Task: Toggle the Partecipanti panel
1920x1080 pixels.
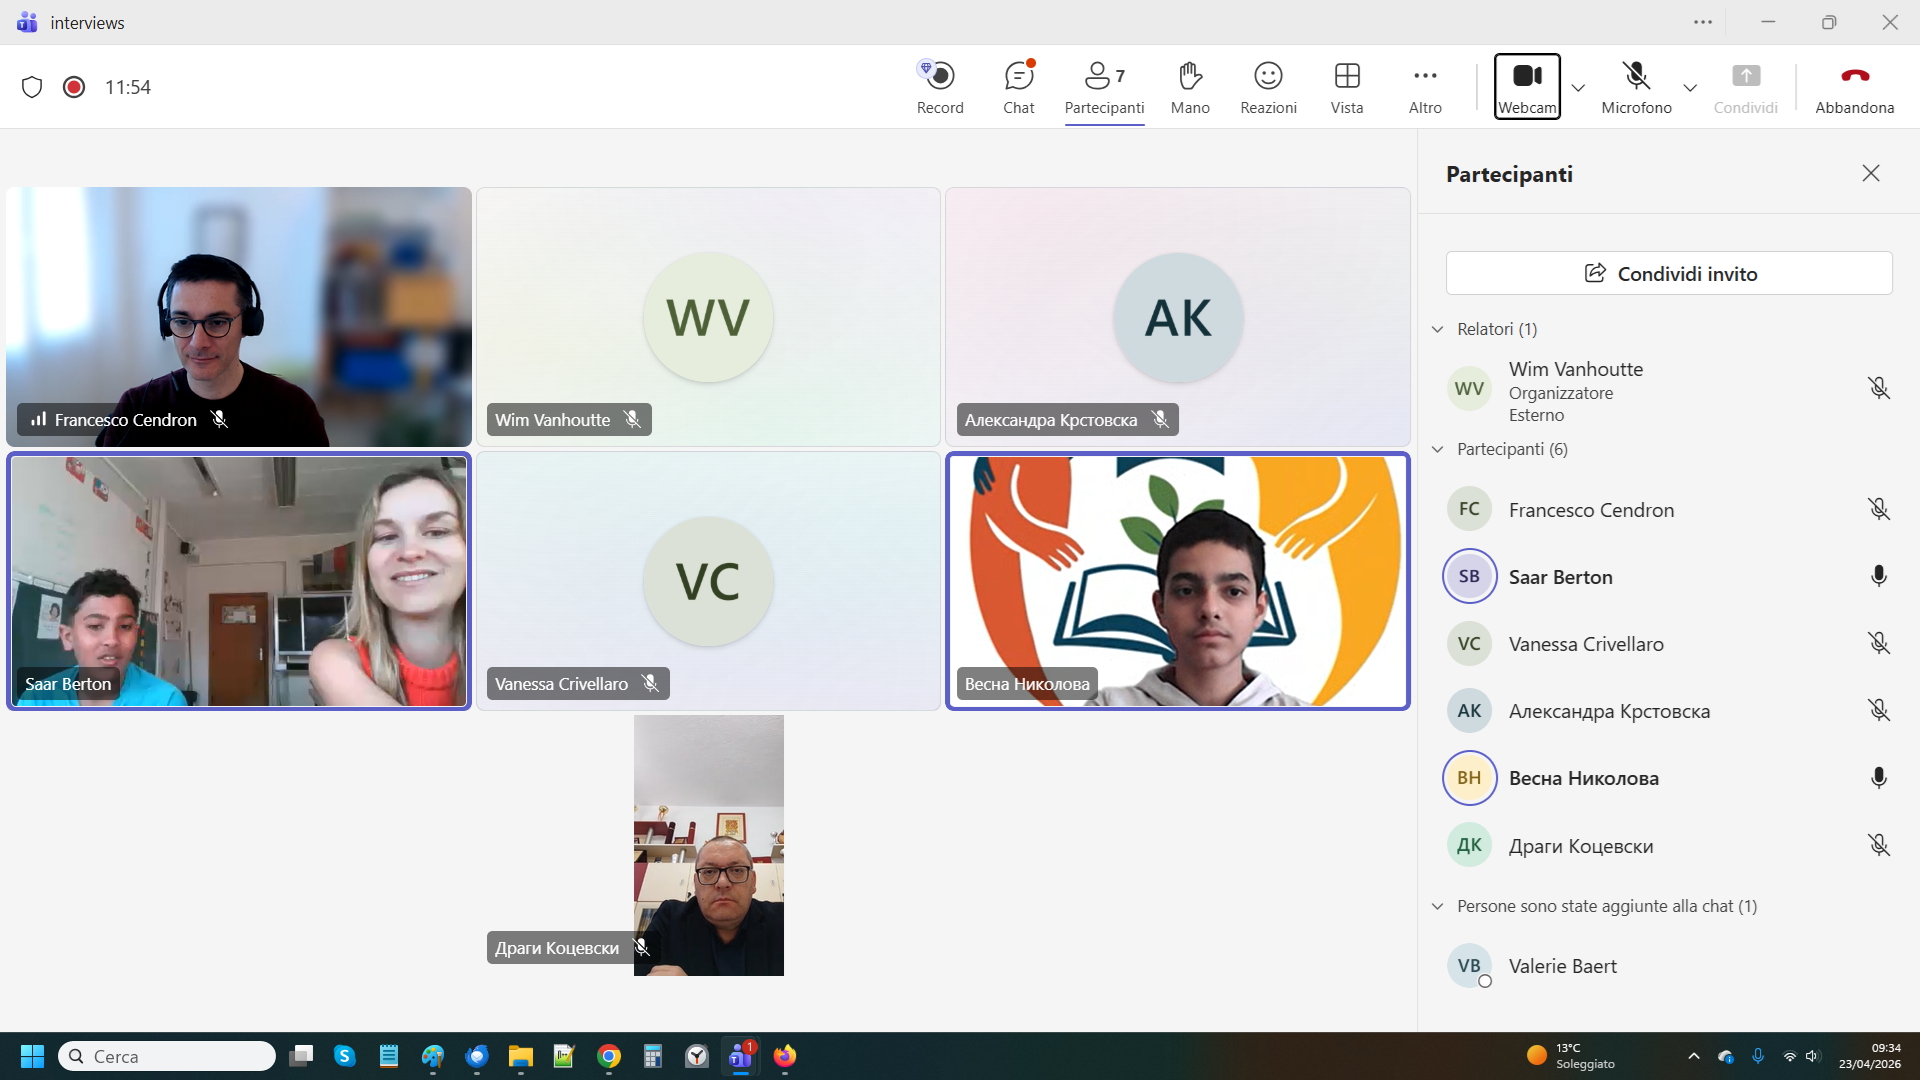Action: (1104, 87)
